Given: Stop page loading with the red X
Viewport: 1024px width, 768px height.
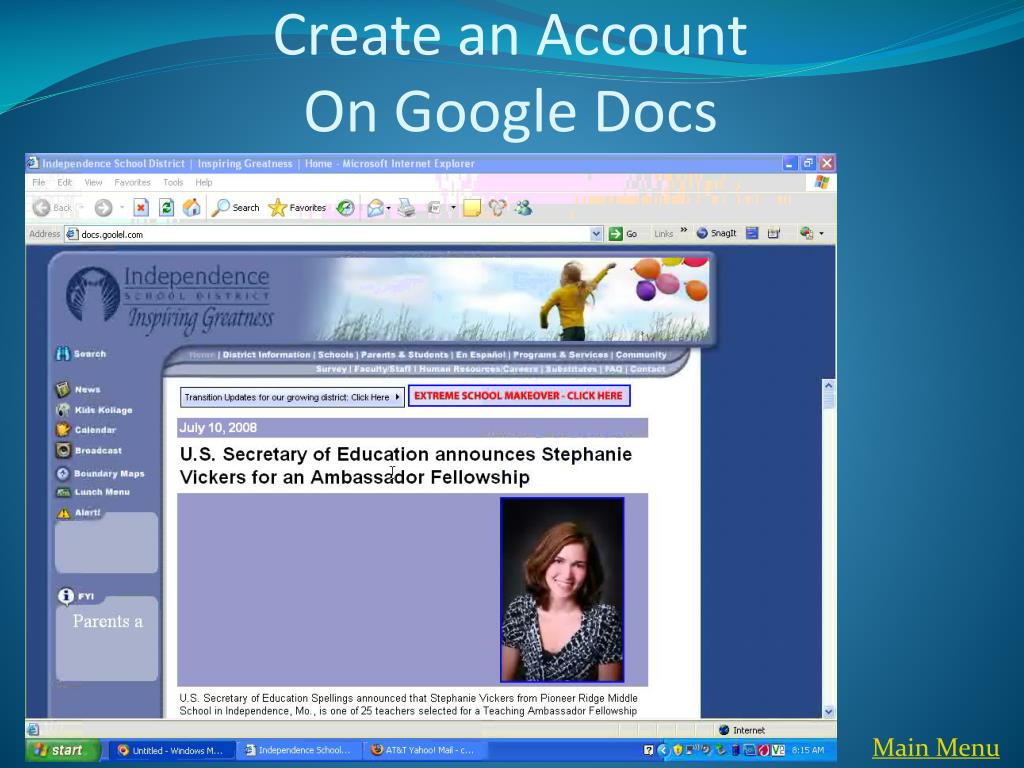Looking at the screenshot, I should coord(141,208).
